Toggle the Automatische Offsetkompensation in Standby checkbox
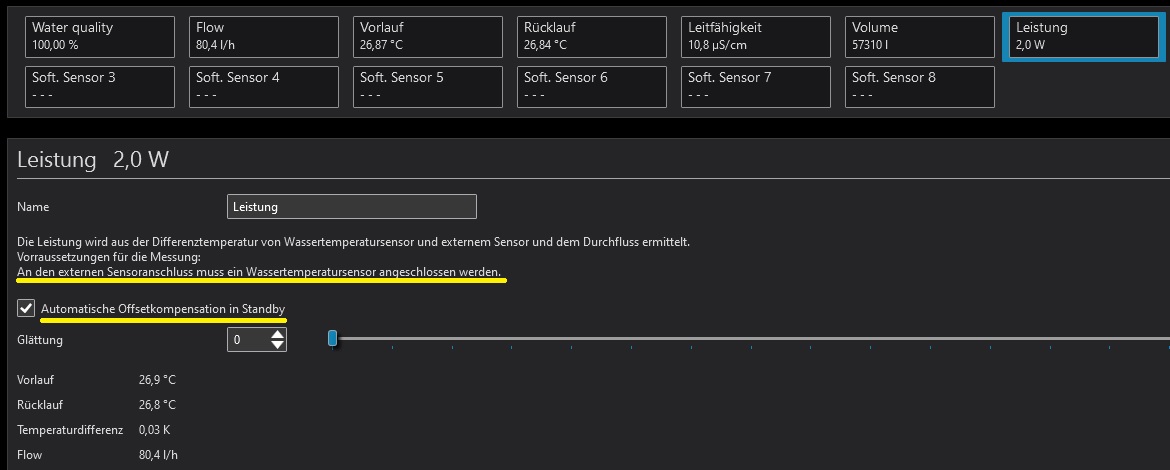Viewport: 1170px width, 470px height. click(x=26, y=307)
